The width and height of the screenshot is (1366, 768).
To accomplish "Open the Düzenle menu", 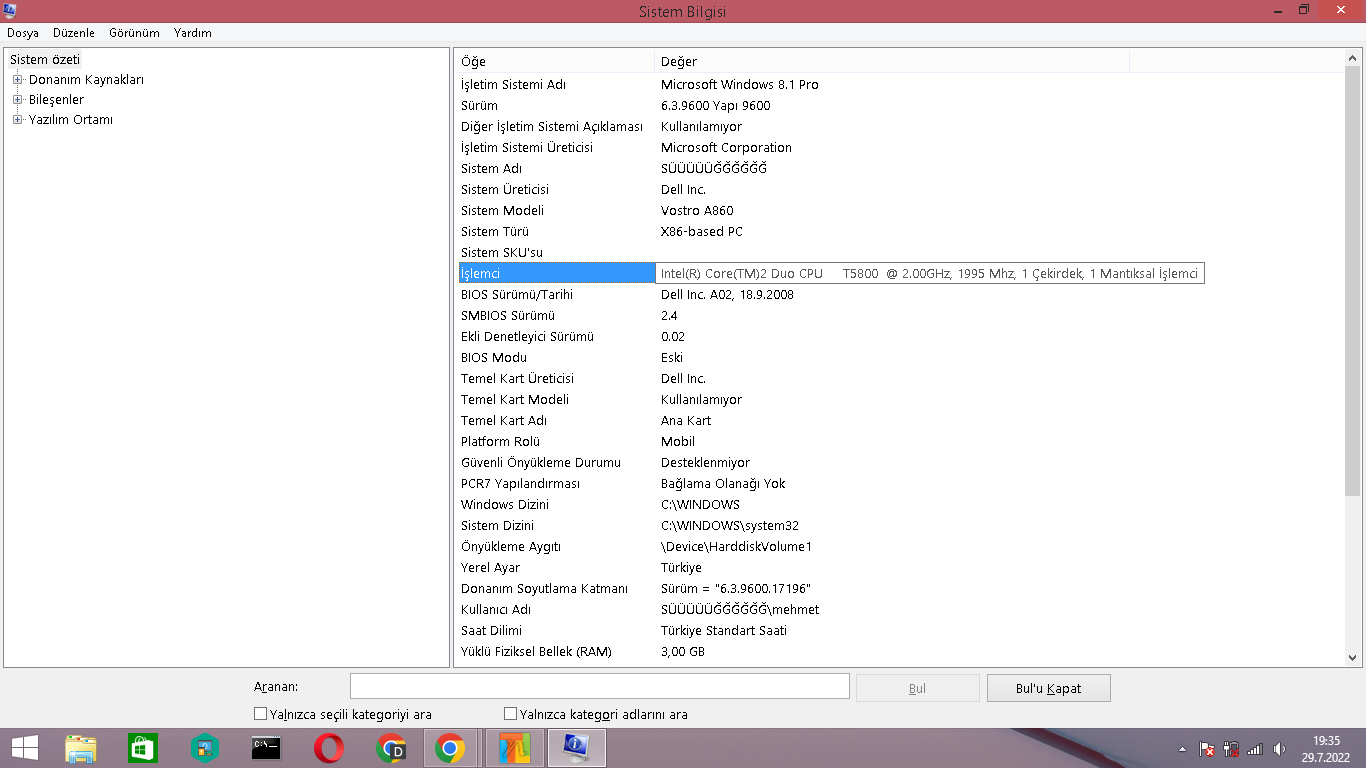I will pyautogui.click(x=74, y=33).
